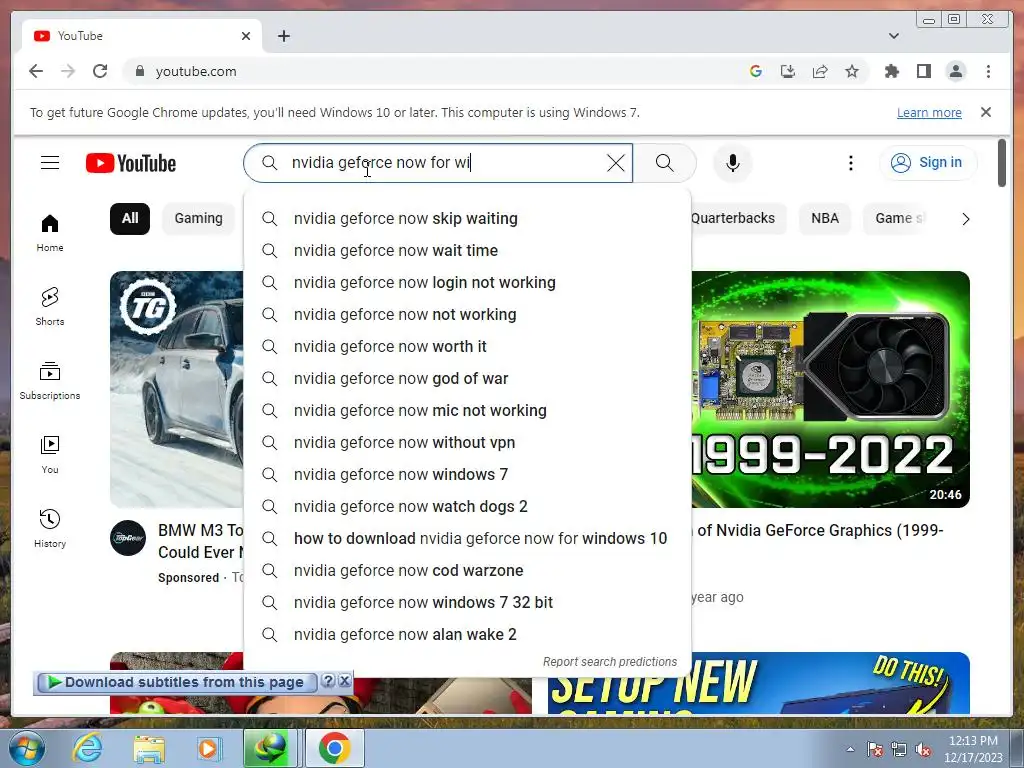The image size is (1024, 768).
Task: Dismiss the Chrome update info bar
Action: (x=985, y=112)
